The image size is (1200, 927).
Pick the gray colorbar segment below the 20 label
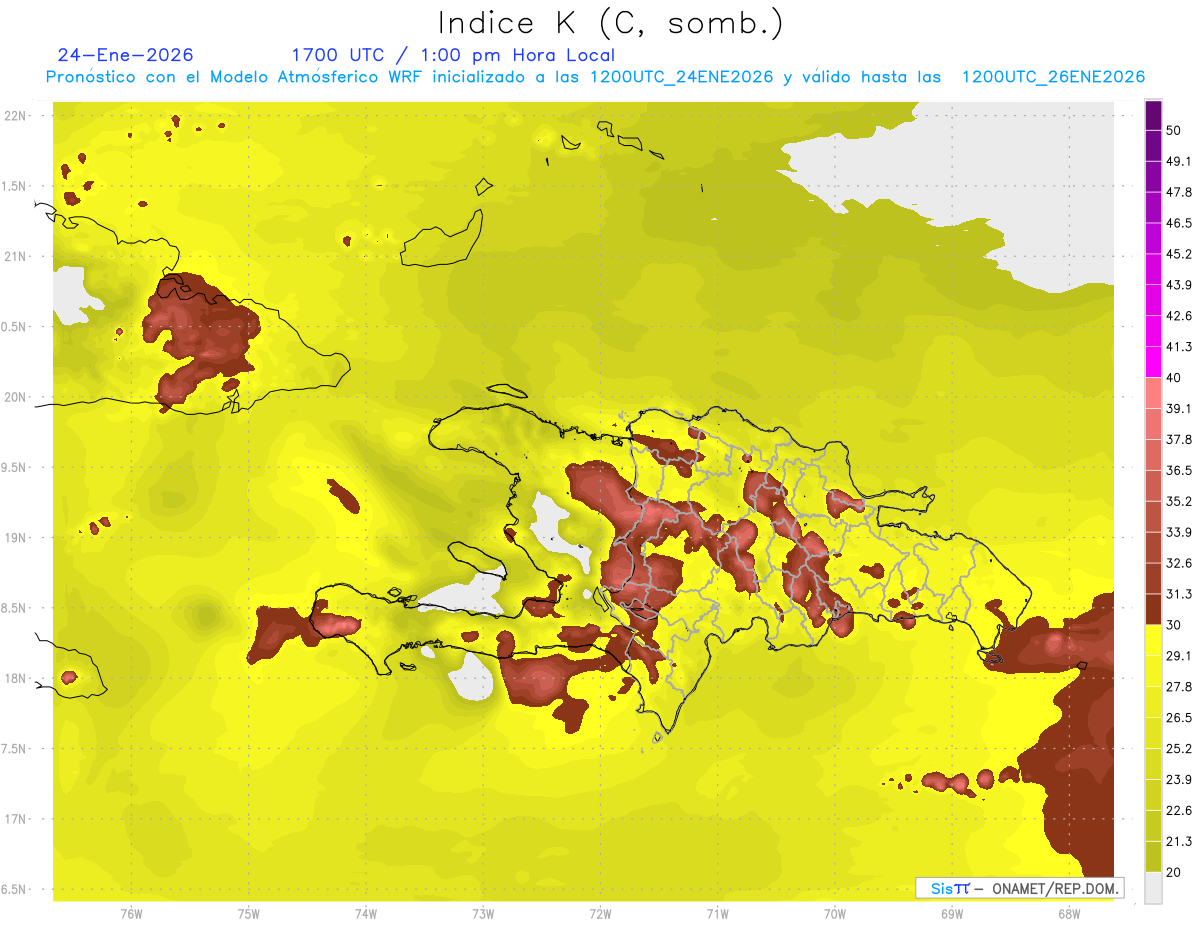(1154, 888)
